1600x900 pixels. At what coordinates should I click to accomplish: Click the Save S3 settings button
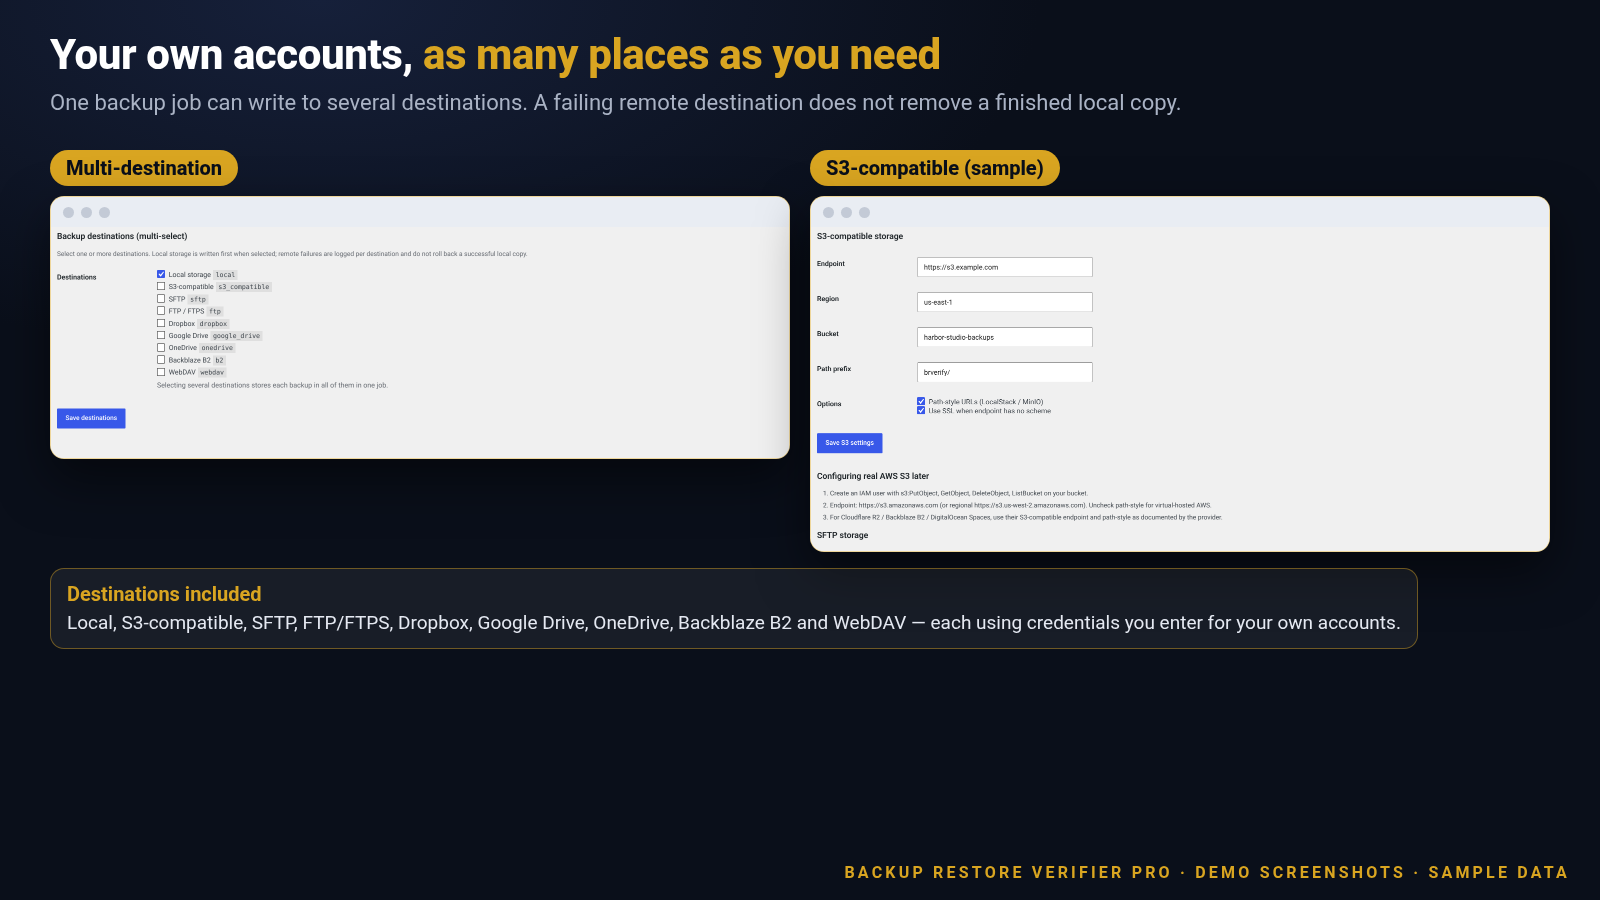pos(850,443)
